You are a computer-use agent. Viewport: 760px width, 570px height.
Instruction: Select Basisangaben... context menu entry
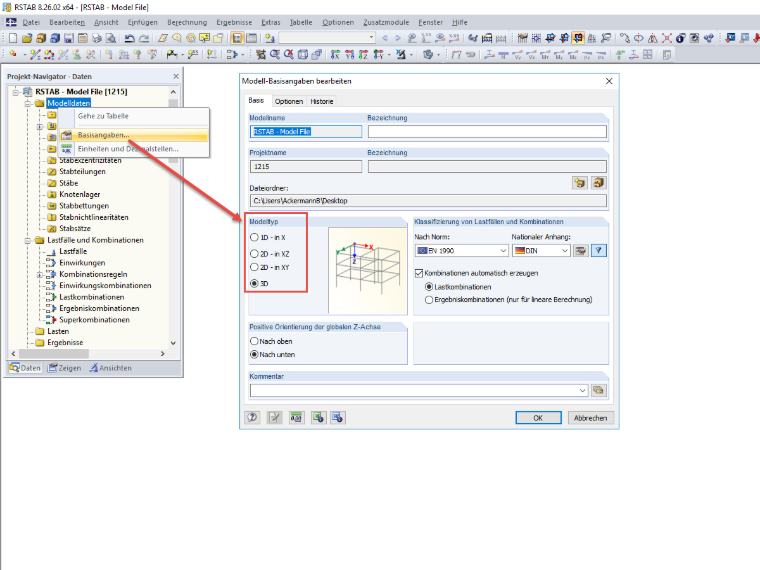134,135
